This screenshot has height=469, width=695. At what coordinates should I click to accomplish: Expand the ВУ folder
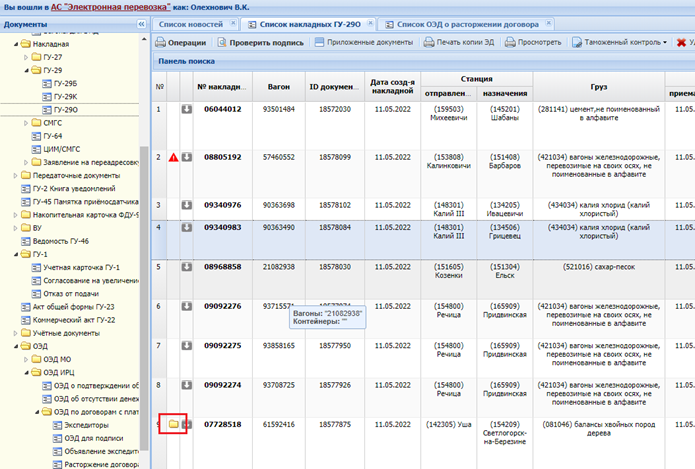tap(16, 228)
